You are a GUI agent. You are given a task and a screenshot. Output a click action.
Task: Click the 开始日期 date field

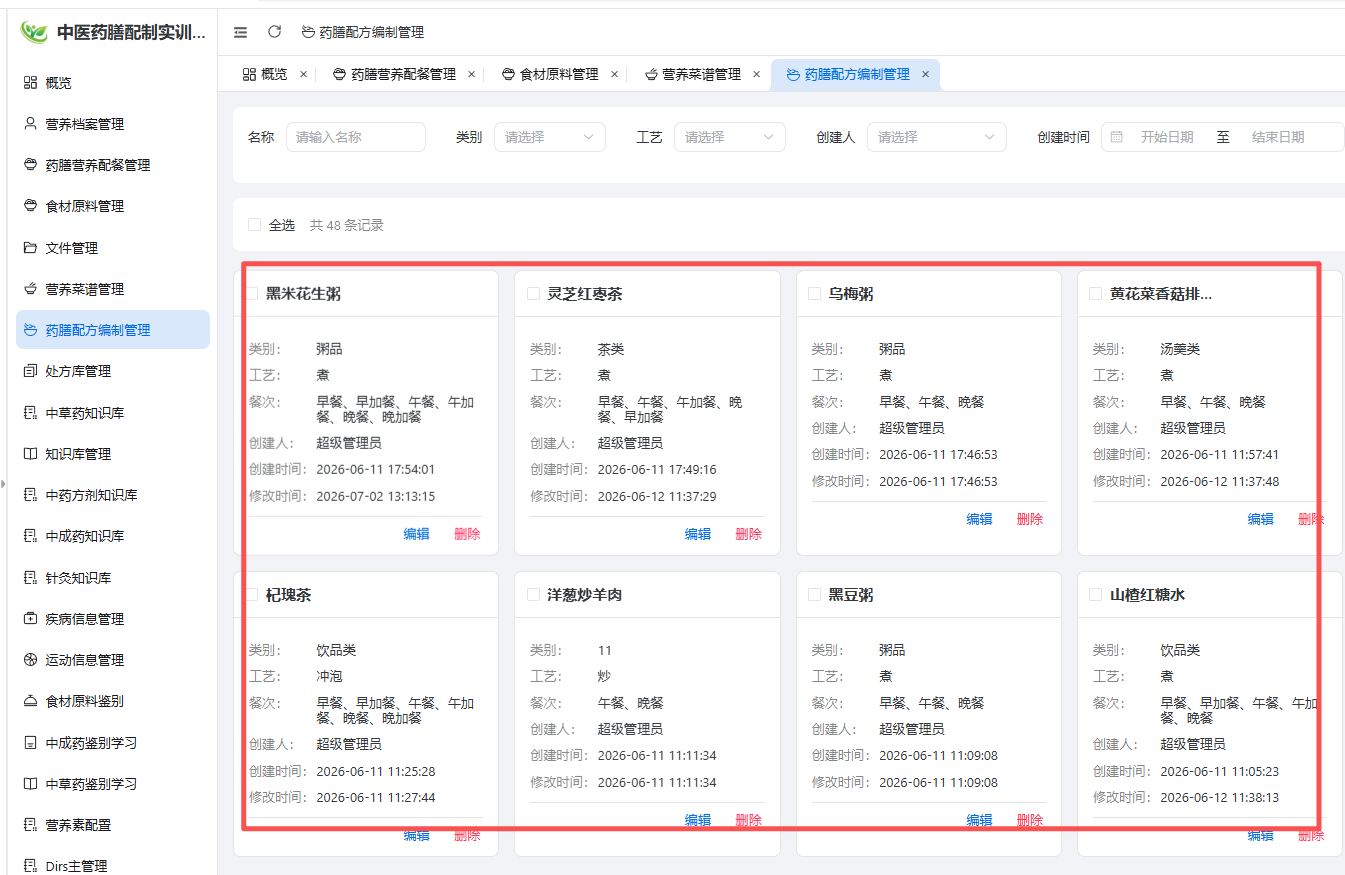click(1167, 137)
